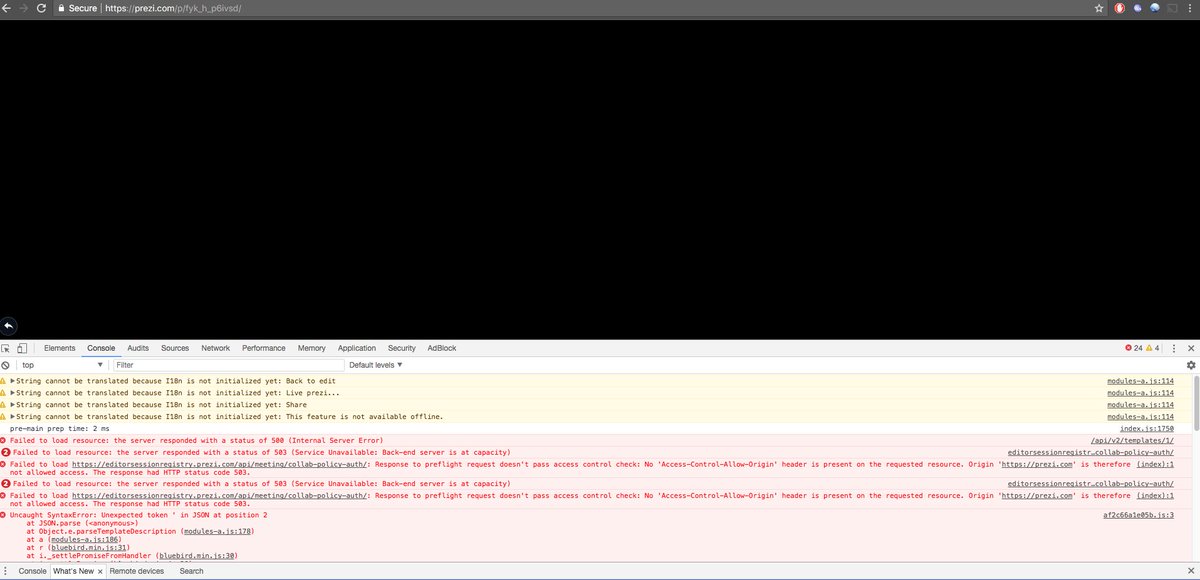Click the Uncaught SyntaxError message text

(x=138, y=515)
